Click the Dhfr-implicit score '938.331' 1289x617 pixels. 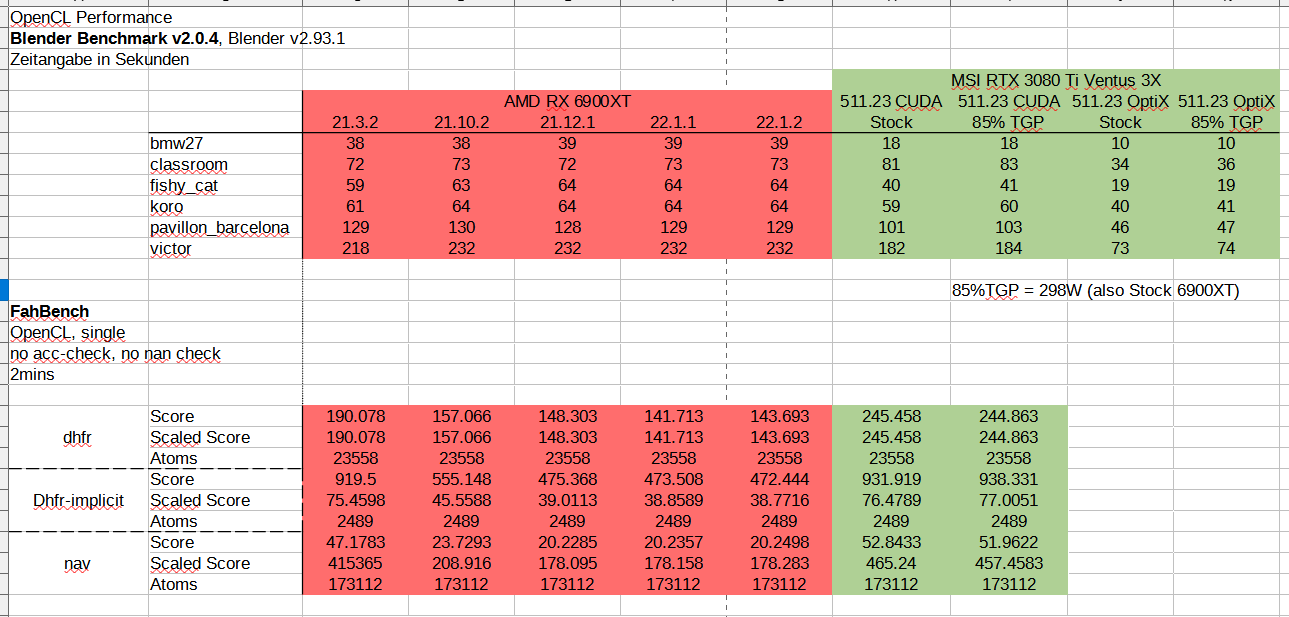pos(1008,479)
